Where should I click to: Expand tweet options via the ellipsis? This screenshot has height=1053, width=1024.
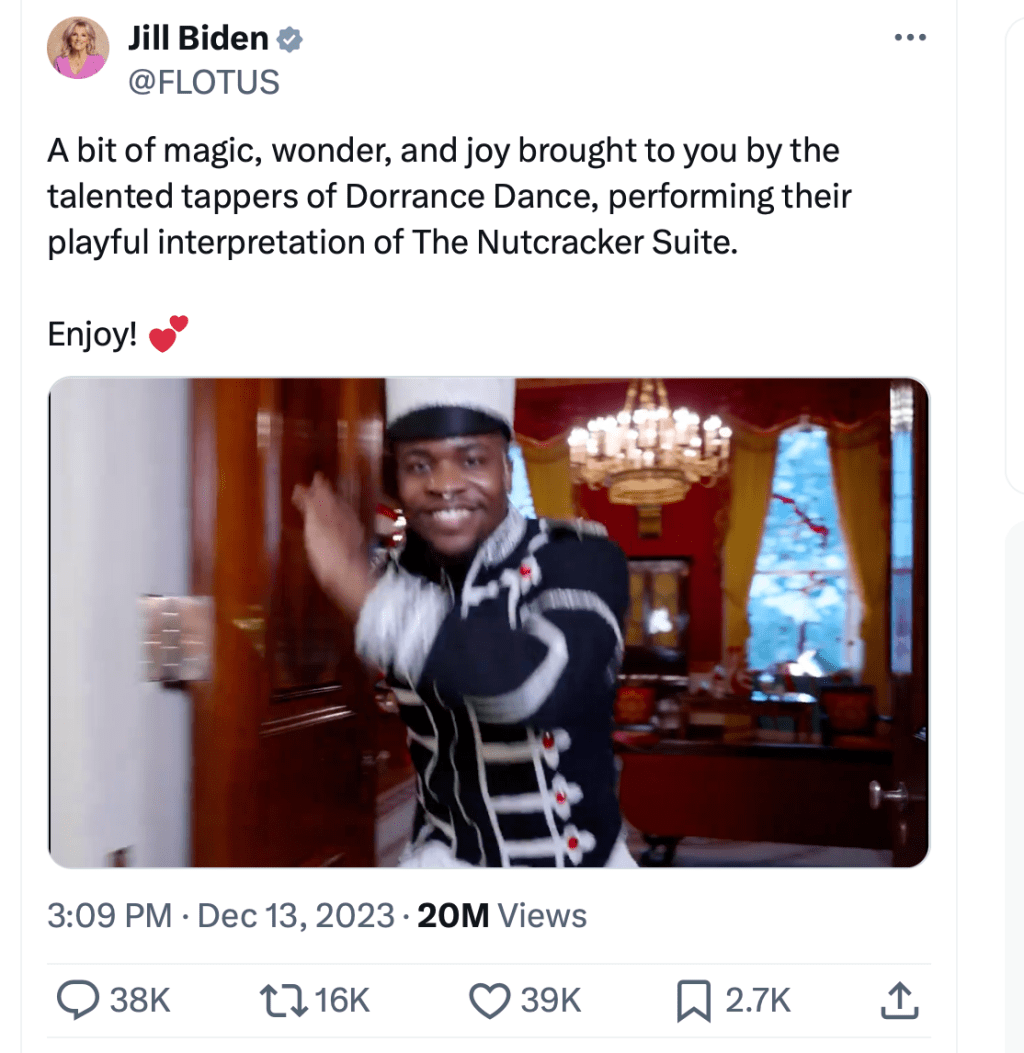click(x=910, y=36)
